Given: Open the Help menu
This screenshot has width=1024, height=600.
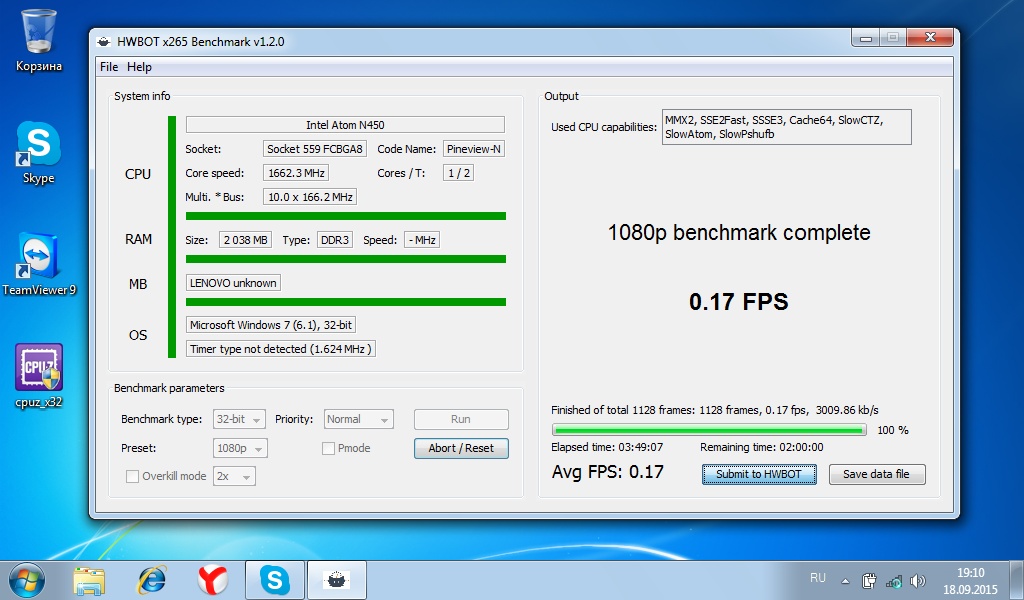Looking at the screenshot, I should pos(139,67).
